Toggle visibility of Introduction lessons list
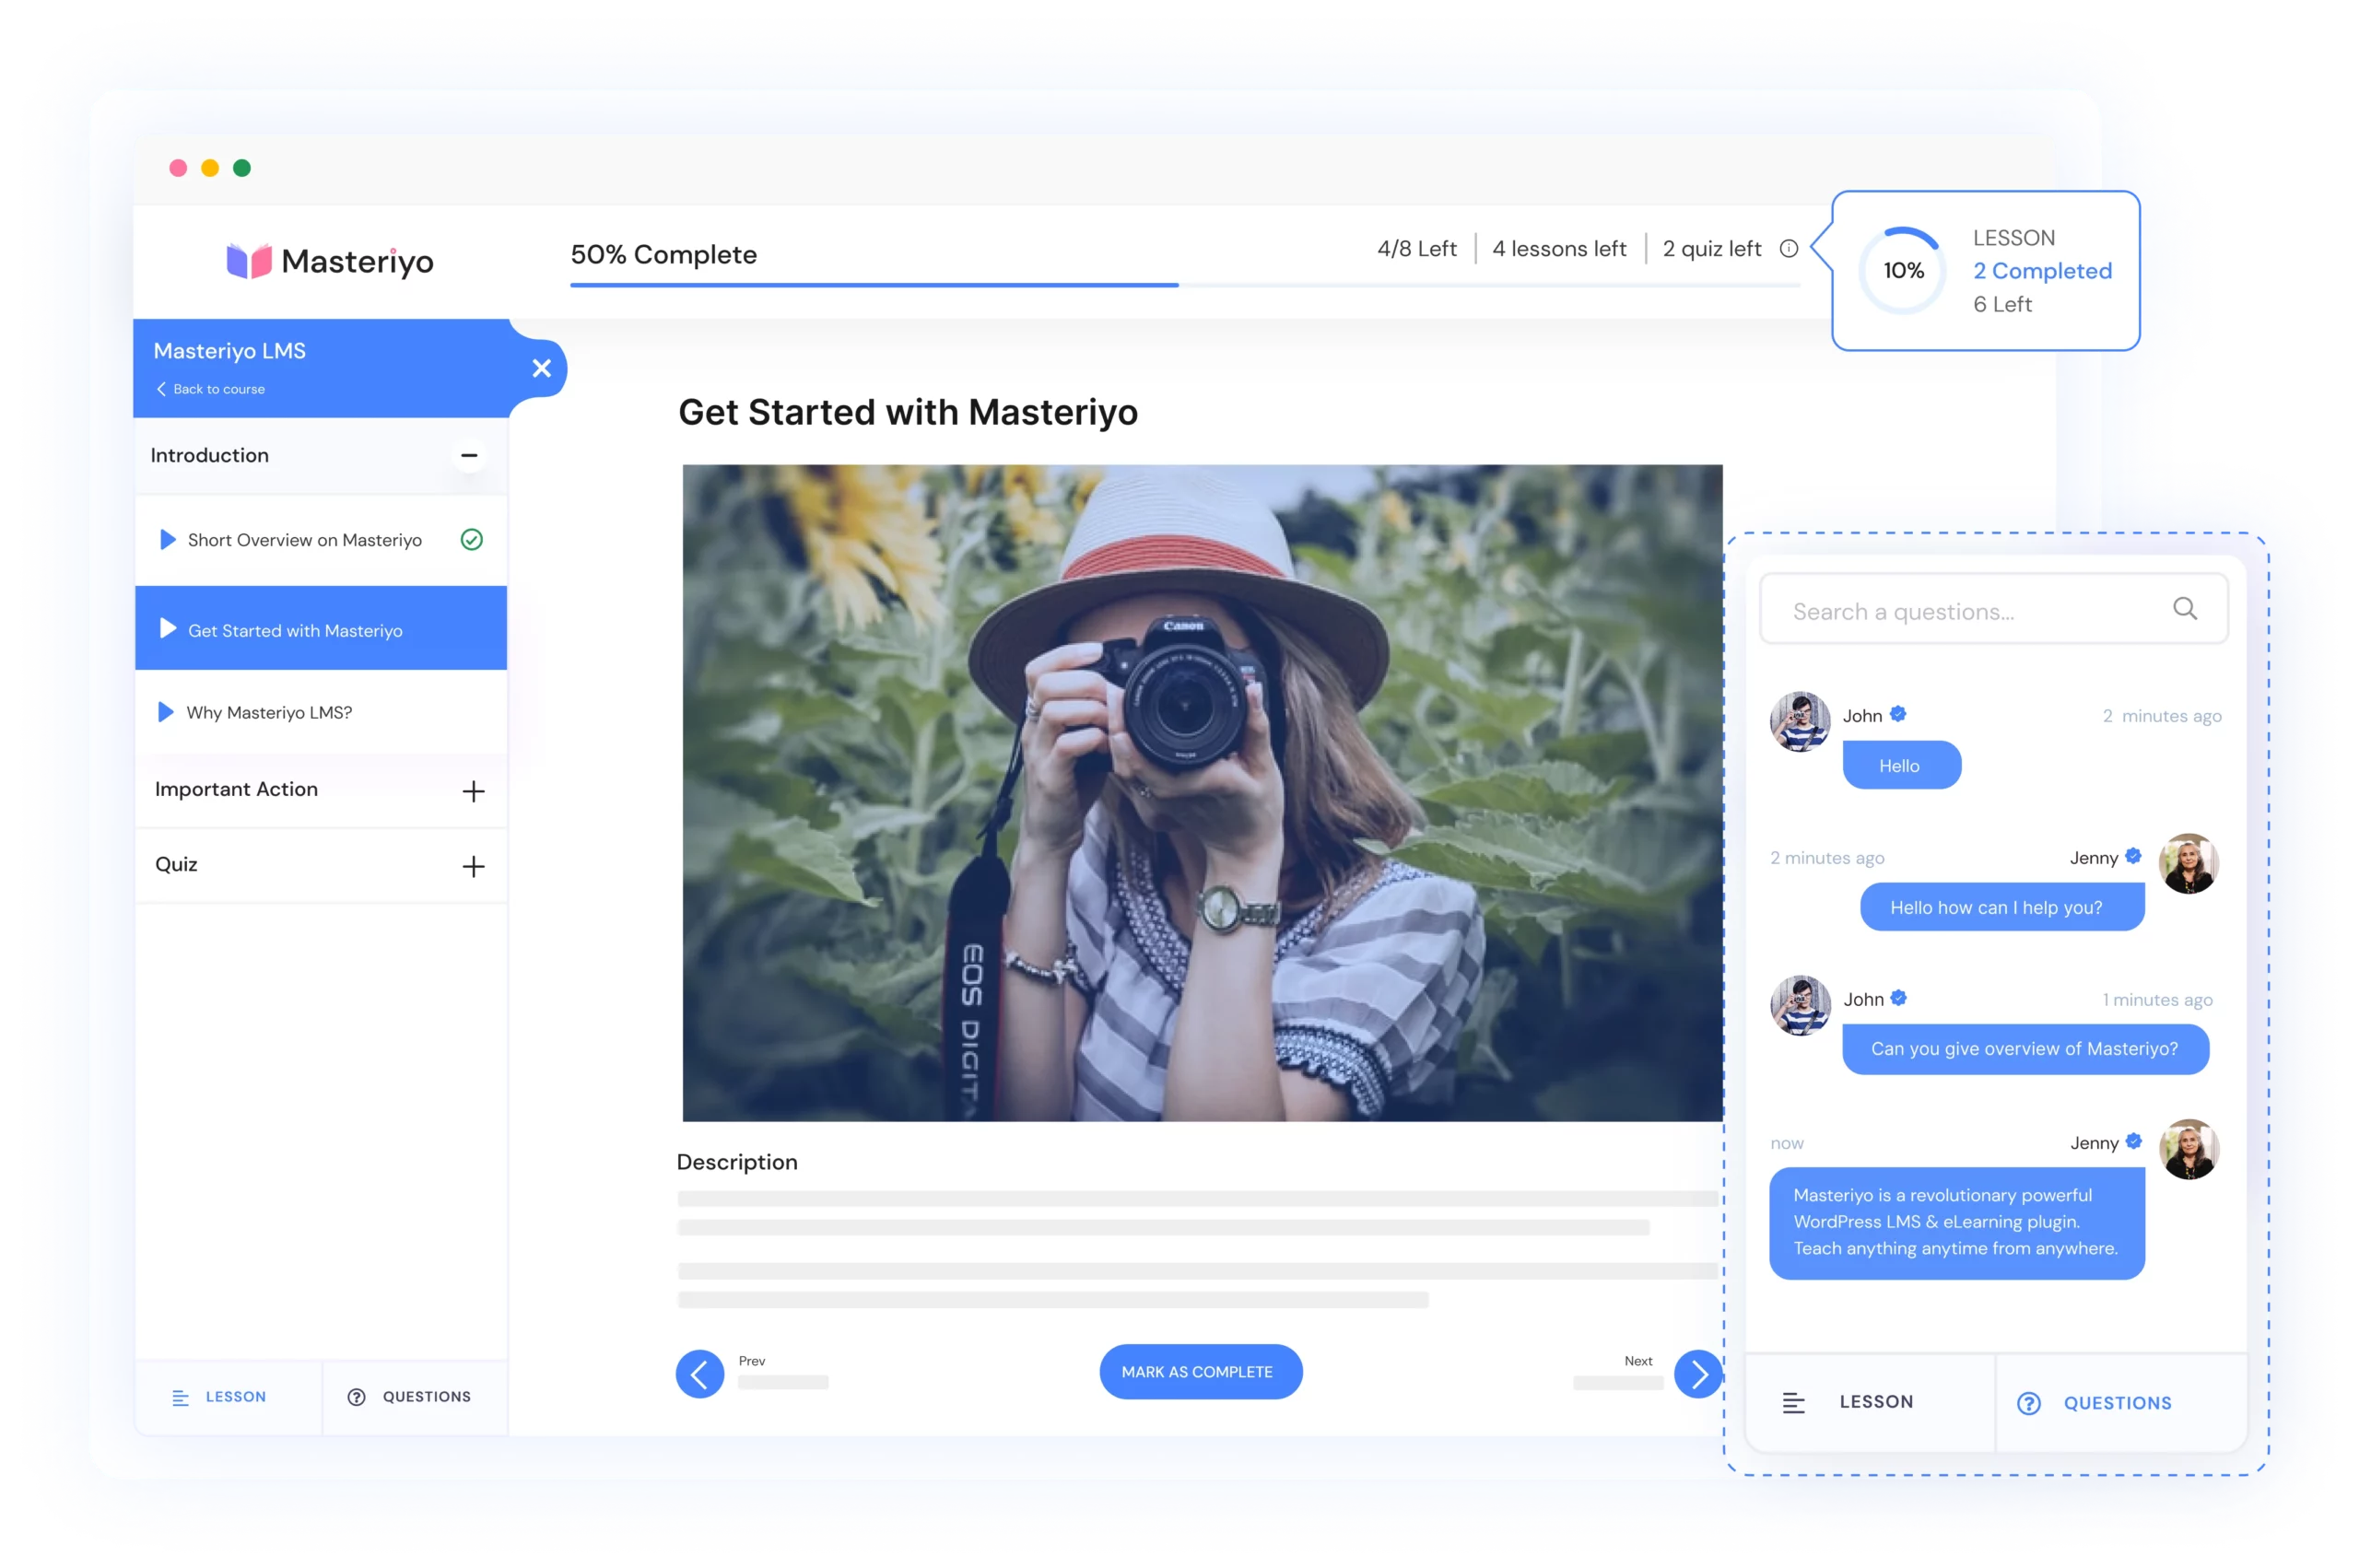 [x=471, y=455]
